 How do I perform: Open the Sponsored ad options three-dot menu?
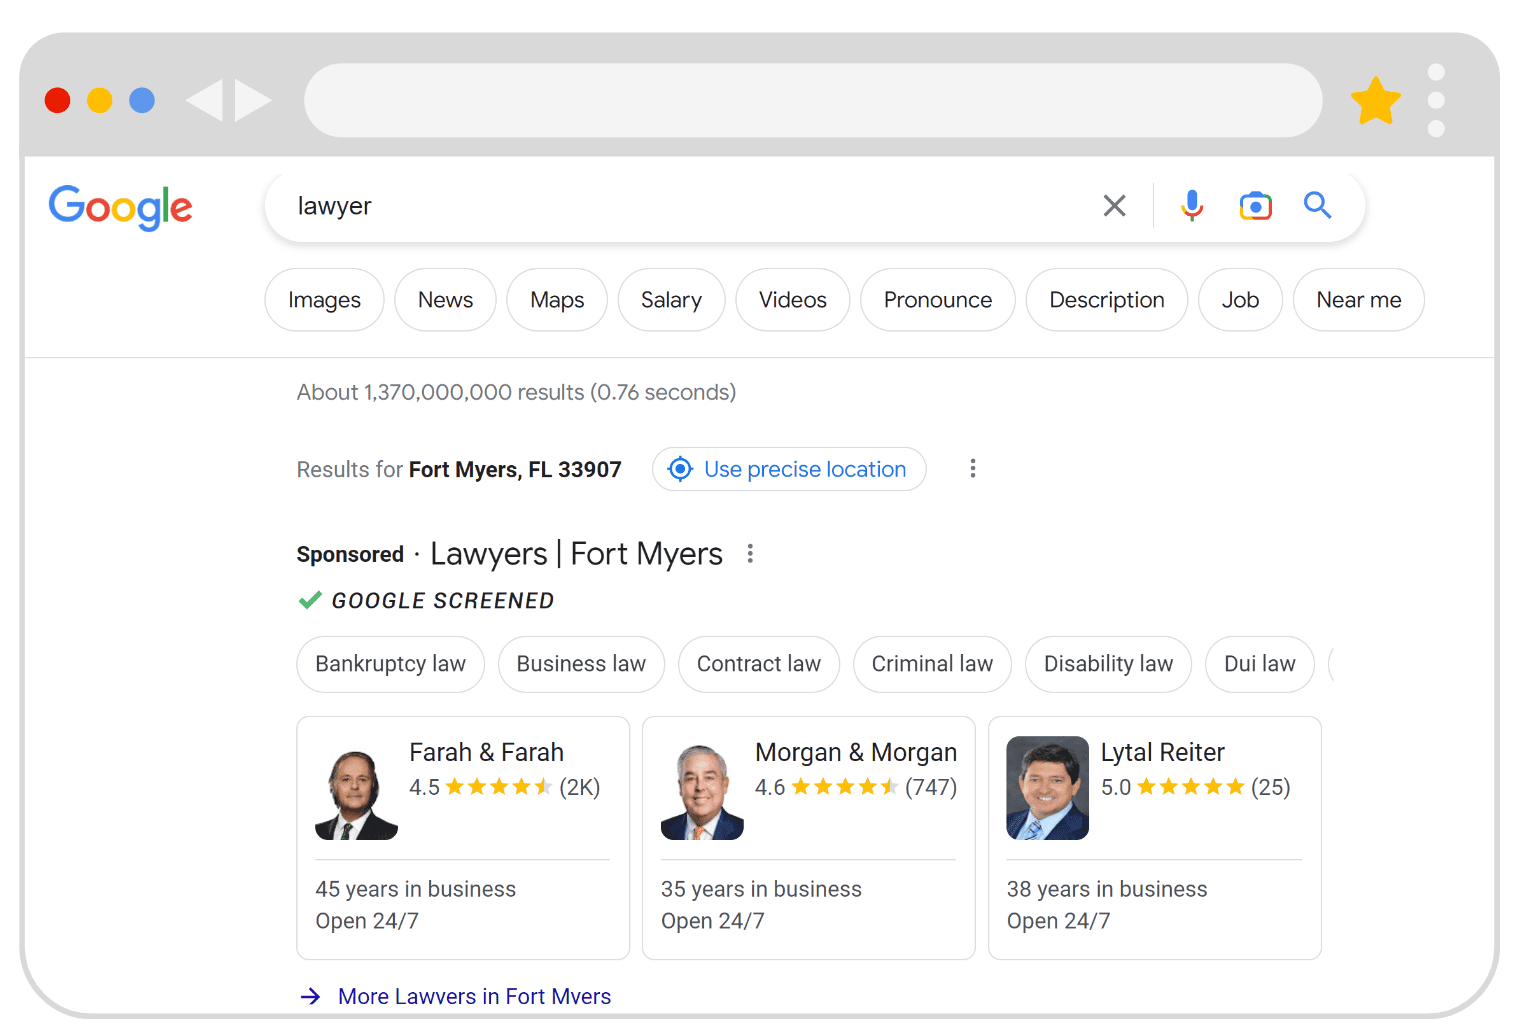(750, 554)
